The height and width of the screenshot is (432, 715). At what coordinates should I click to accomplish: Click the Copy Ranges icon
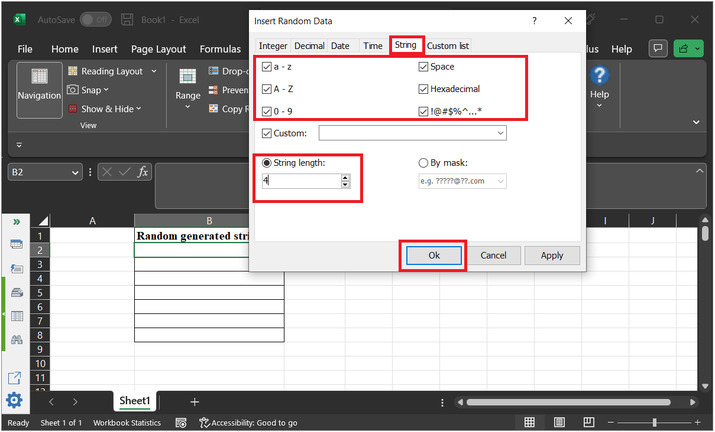pos(213,109)
